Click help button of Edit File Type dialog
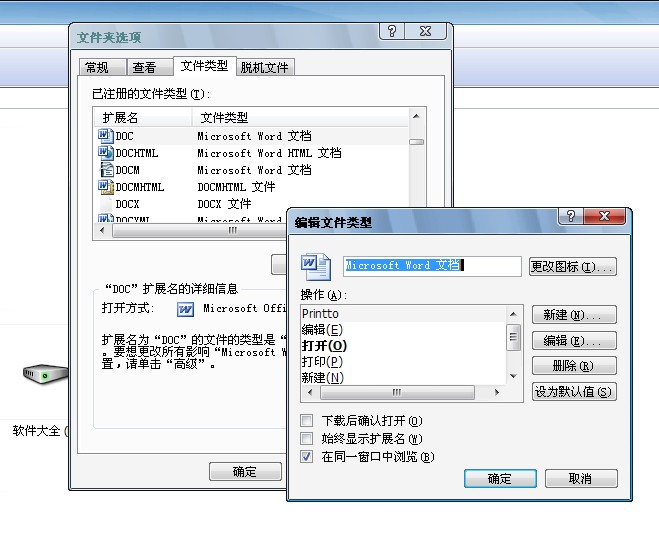The image size is (659, 533). [570, 216]
